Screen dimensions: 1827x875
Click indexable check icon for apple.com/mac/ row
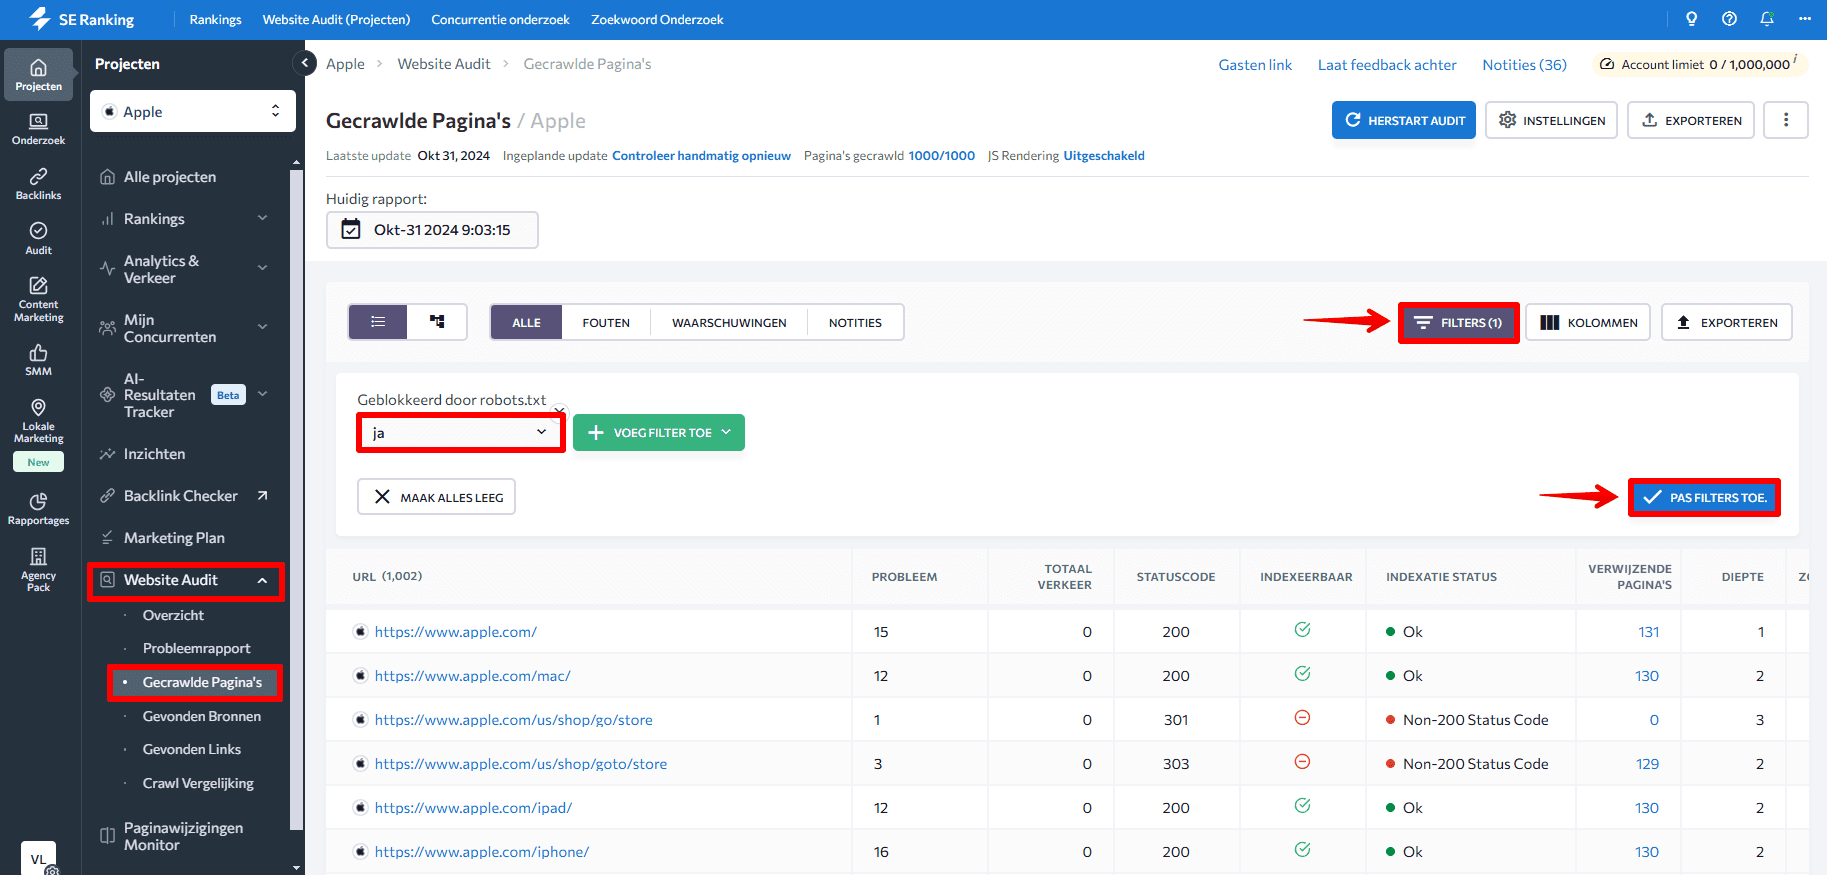(x=1302, y=674)
